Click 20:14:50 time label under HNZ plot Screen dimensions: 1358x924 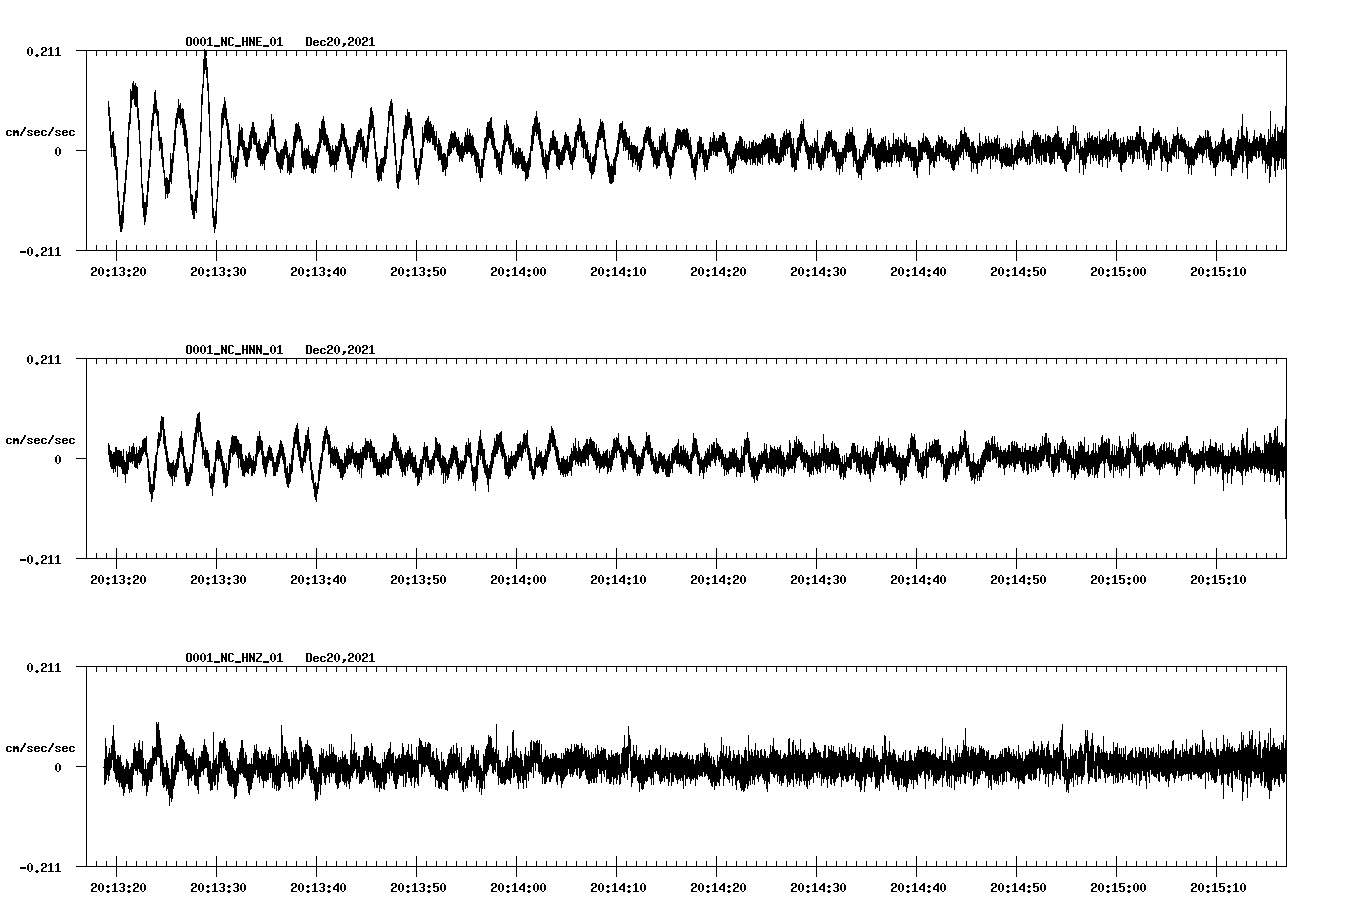click(1018, 888)
